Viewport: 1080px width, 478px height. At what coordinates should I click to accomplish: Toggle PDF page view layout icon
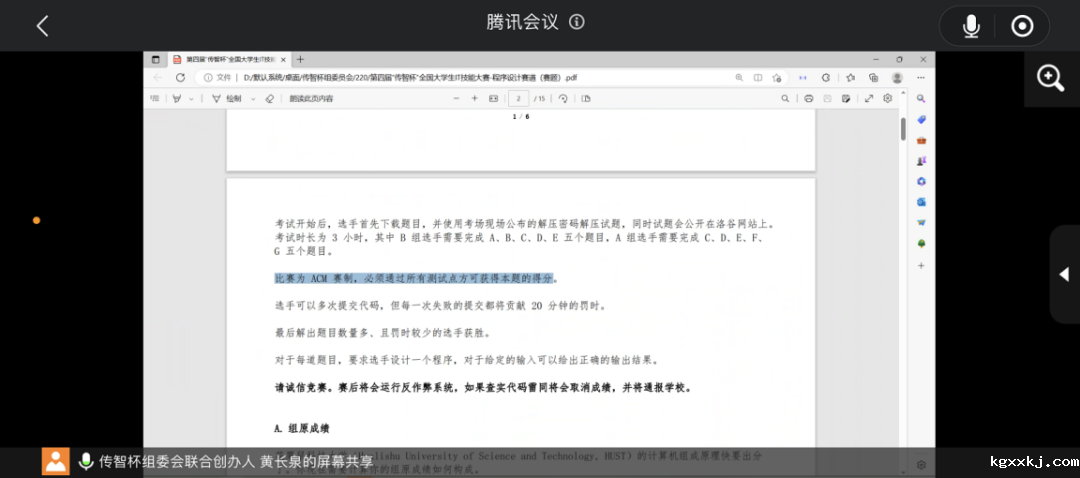(586, 98)
